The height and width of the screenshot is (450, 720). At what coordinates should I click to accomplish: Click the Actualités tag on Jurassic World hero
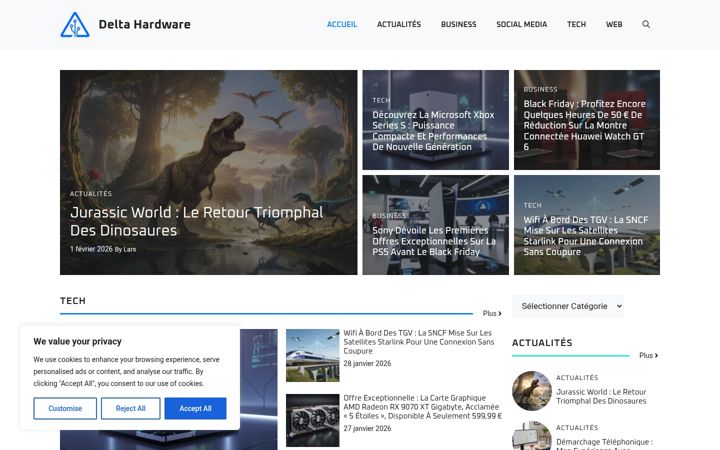click(90, 194)
